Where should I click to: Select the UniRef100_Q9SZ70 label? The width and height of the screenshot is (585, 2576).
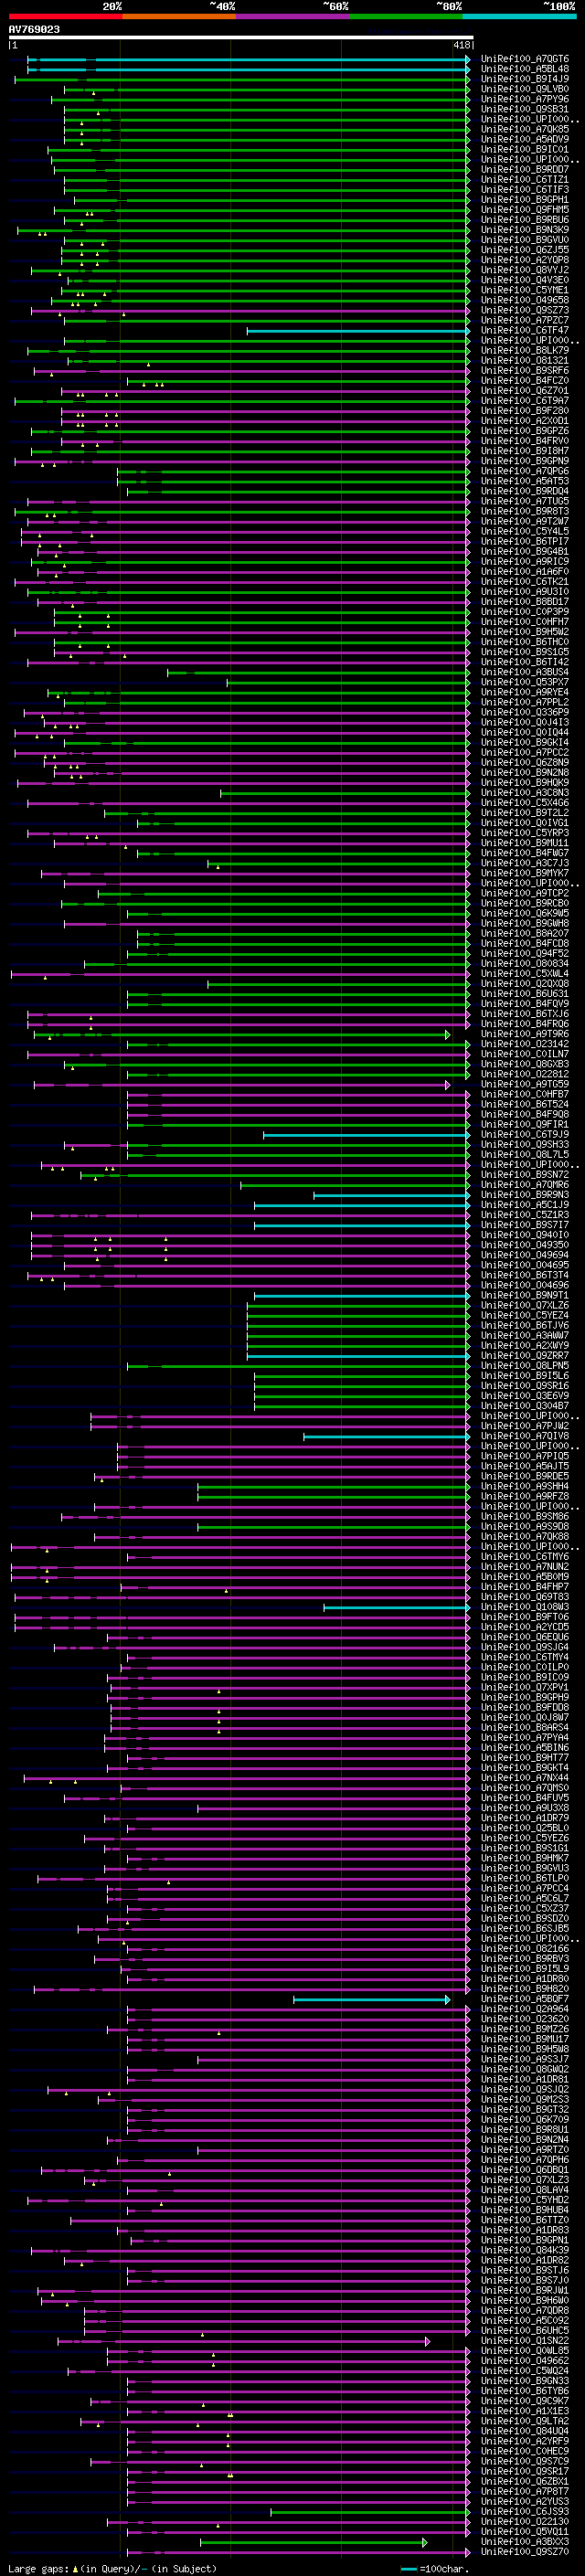click(x=525, y=2552)
